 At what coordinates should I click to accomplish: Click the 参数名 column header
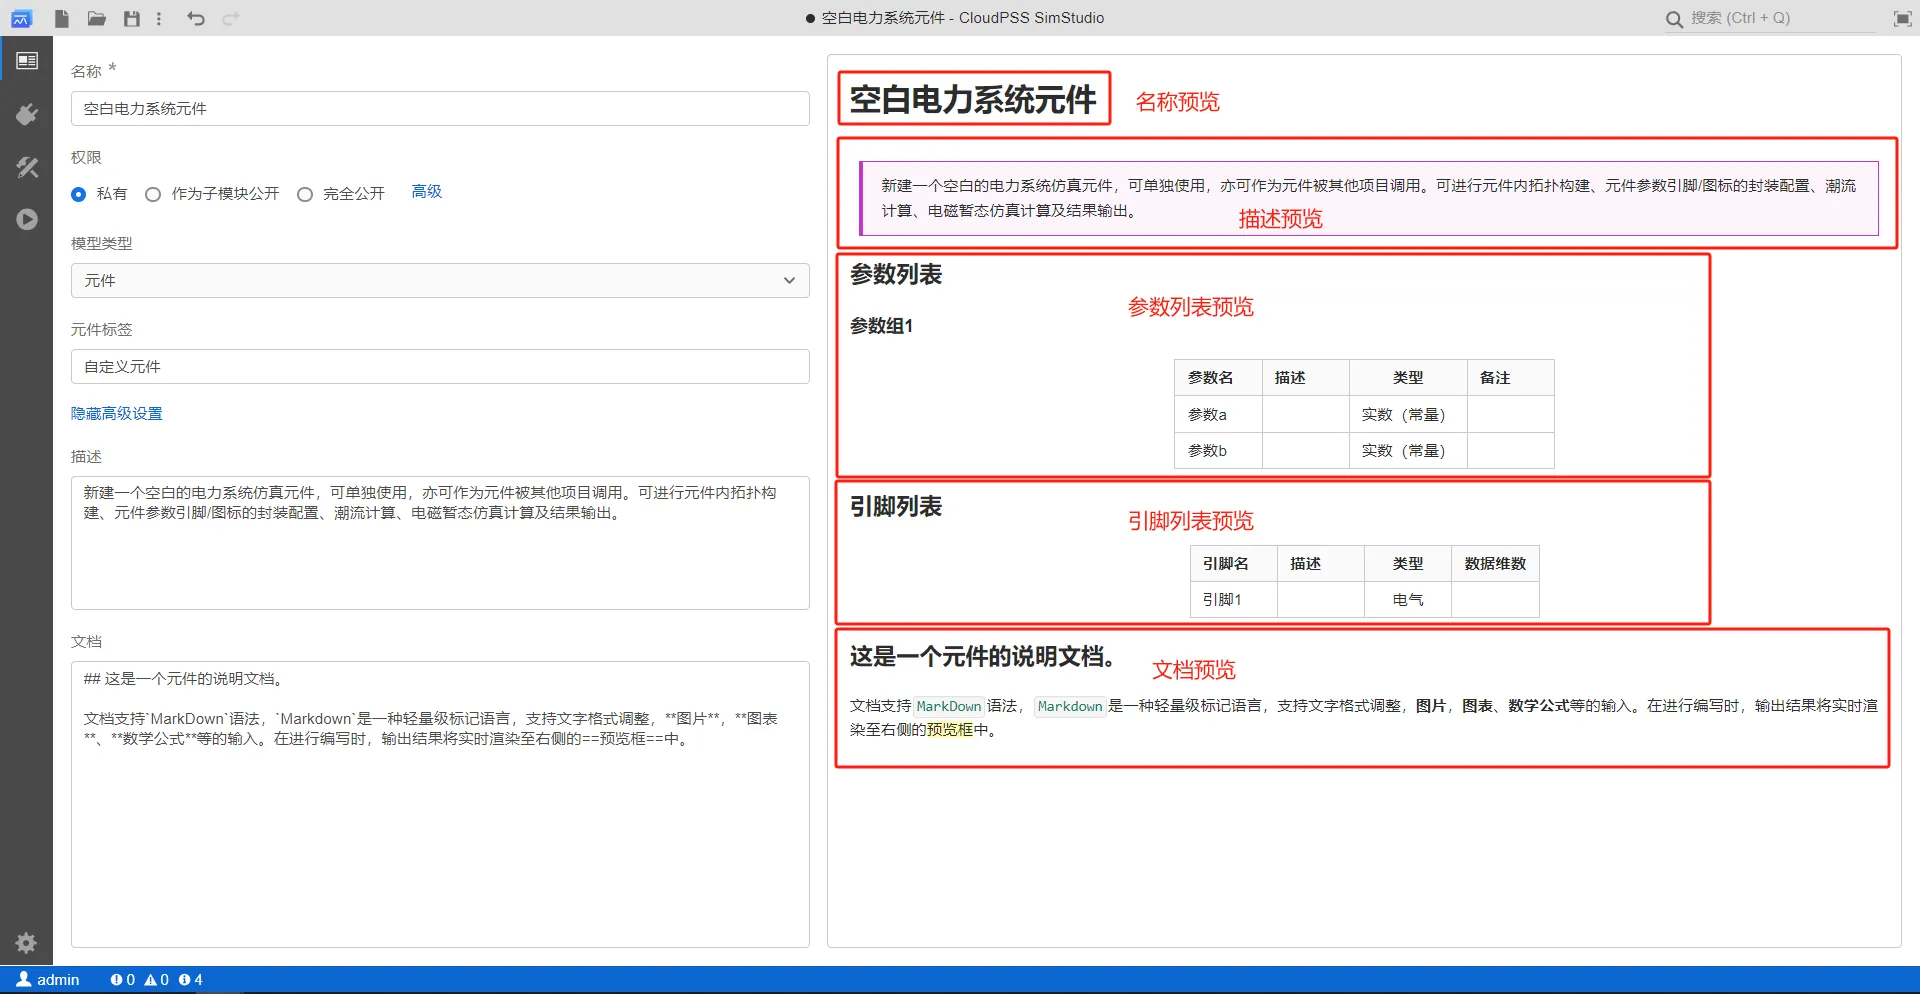(1218, 377)
